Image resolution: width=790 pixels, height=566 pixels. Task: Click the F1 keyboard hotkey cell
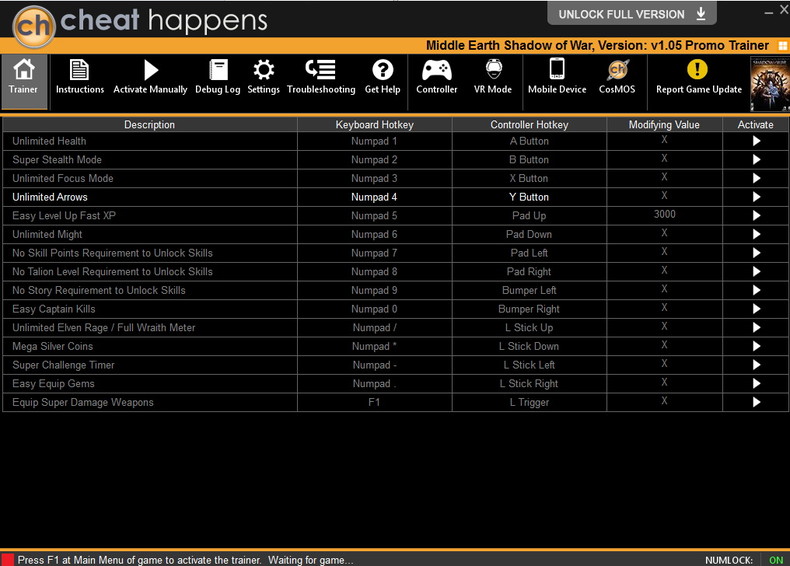pyautogui.click(x=374, y=402)
